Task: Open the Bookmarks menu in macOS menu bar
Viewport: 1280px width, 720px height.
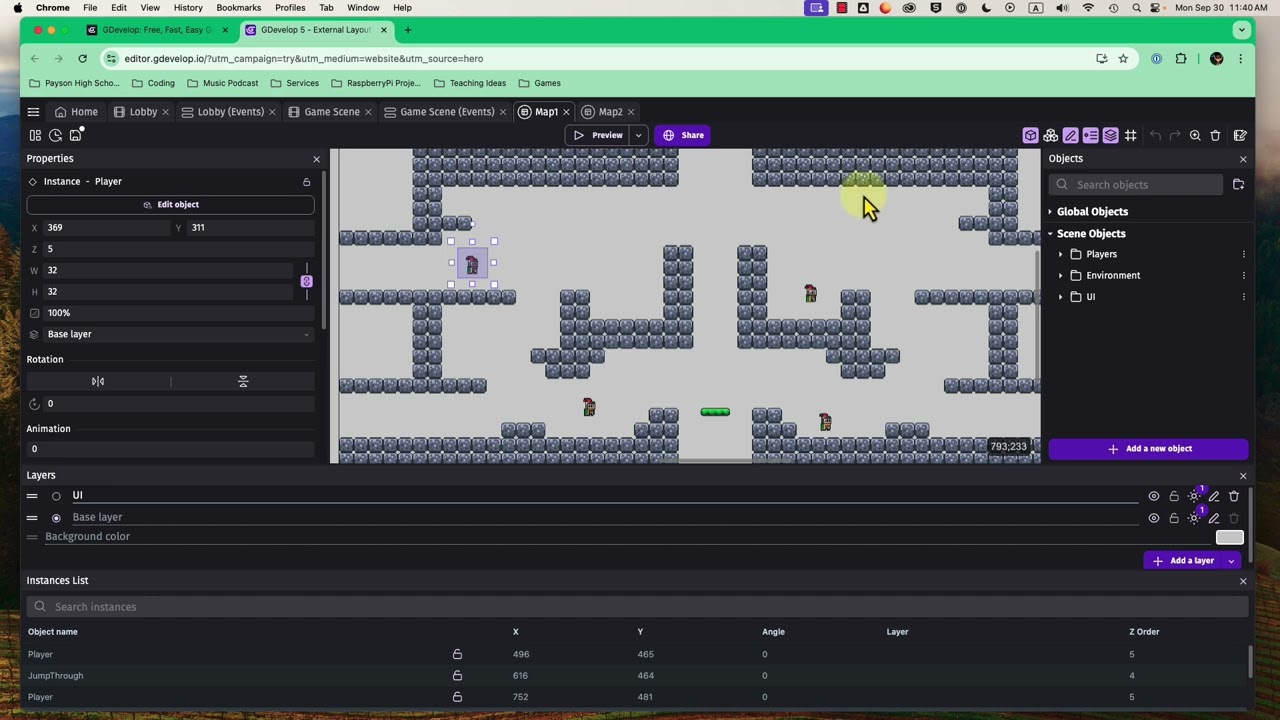Action: (238, 8)
